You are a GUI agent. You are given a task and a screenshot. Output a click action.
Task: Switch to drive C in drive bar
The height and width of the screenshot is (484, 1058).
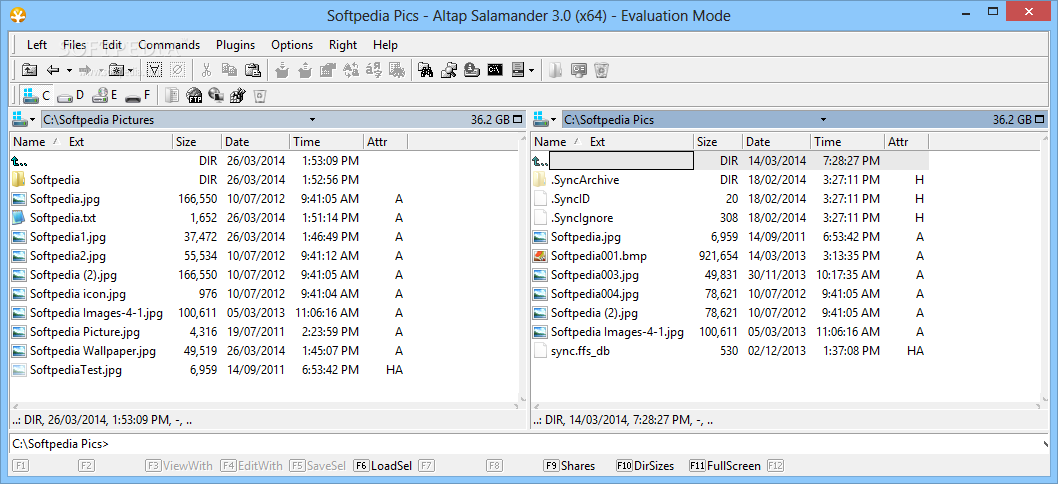click(36, 95)
